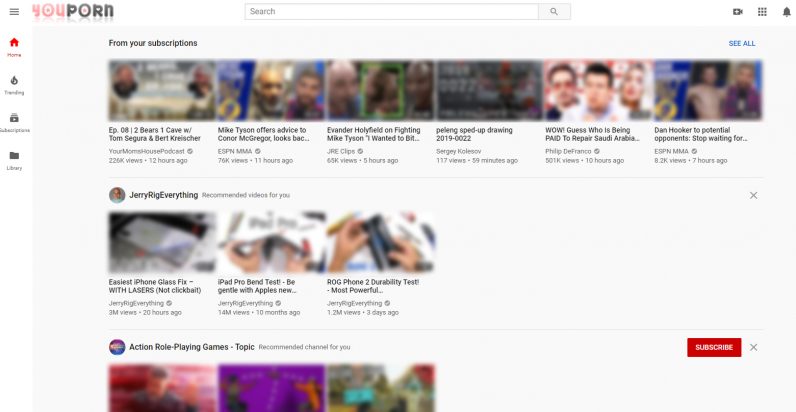Open the video upload camera icon
The image size is (796, 412).
point(737,12)
